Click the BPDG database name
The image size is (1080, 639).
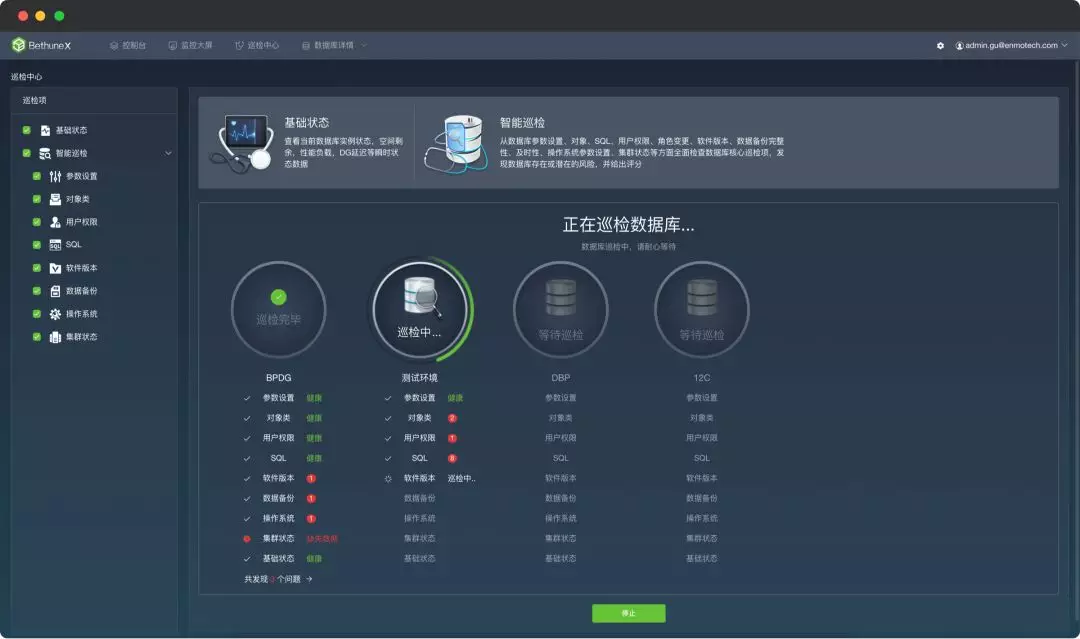tap(278, 378)
